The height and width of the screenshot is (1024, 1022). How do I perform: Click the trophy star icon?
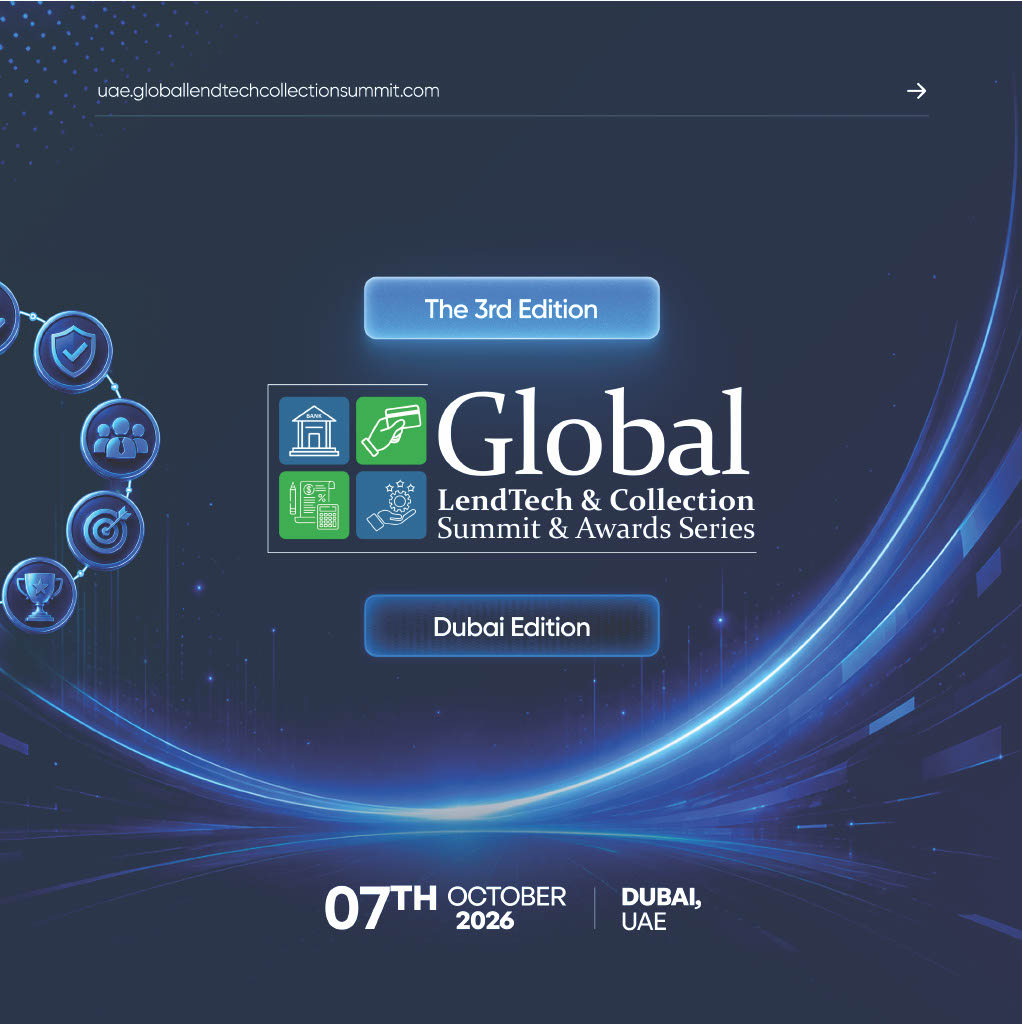pos(40,595)
